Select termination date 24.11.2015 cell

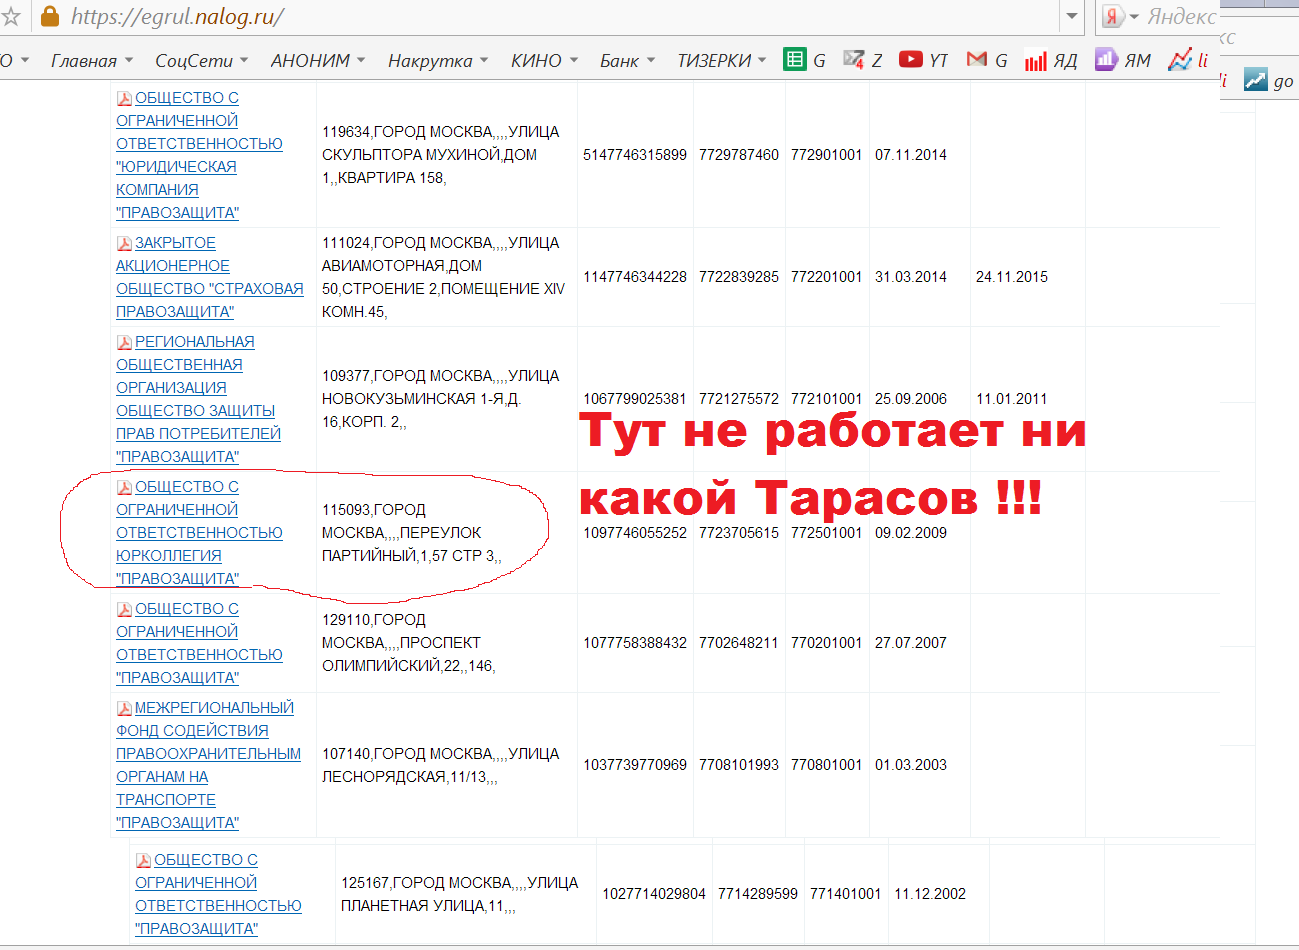click(x=1012, y=277)
